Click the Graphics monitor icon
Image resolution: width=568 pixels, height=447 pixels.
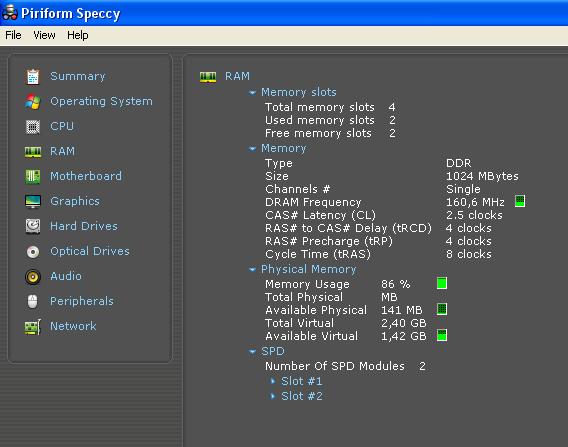point(33,201)
